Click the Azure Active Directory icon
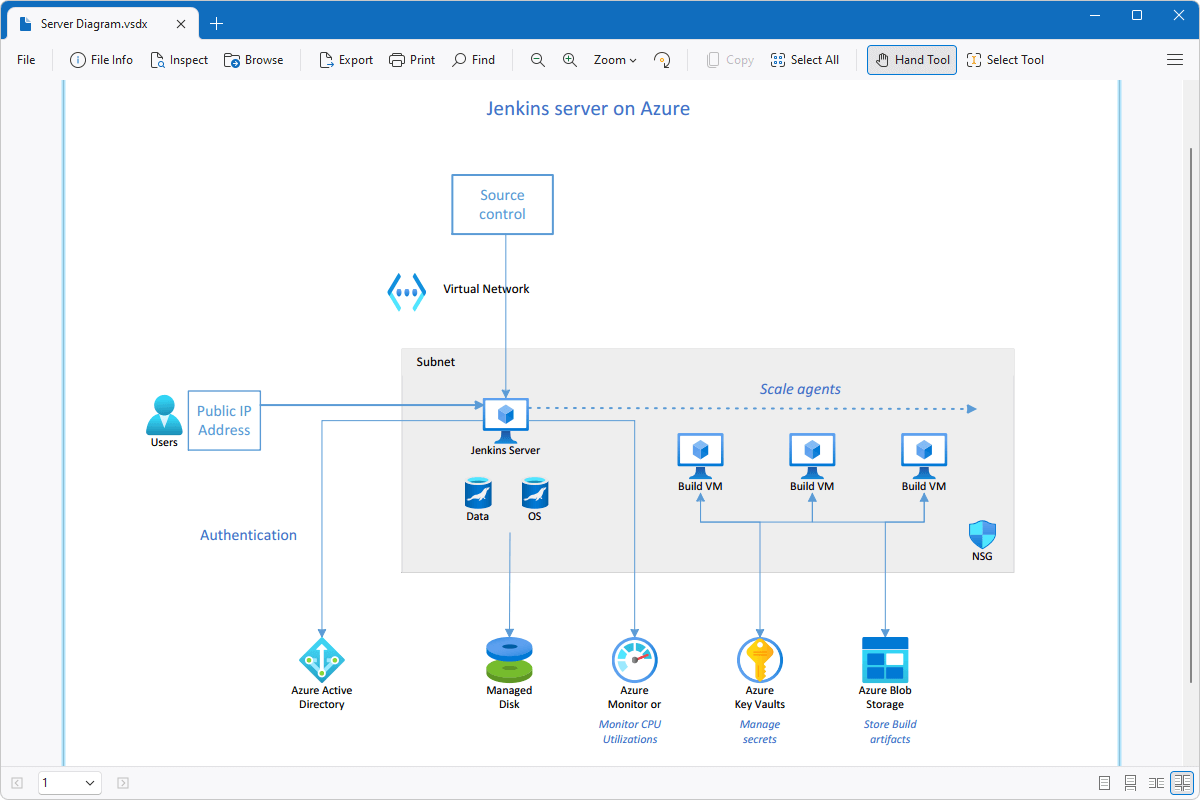 pyautogui.click(x=322, y=660)
